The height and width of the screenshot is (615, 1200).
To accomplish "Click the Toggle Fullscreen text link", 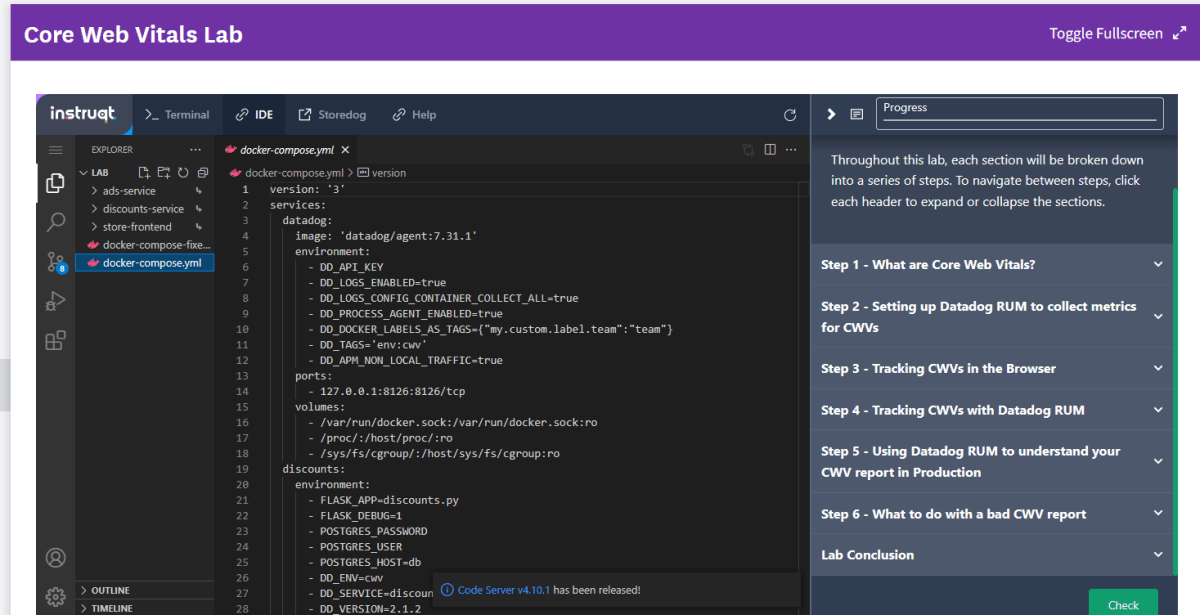I will [x=1105, y=33].
